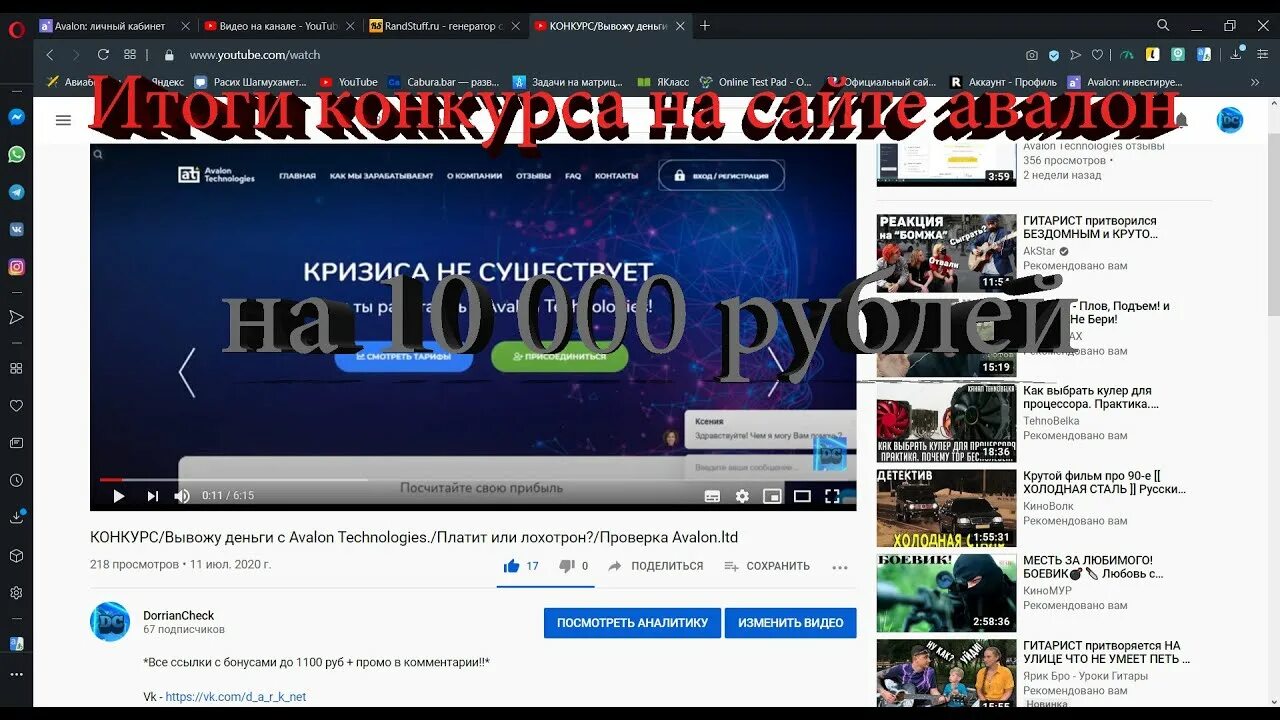Open vk.com/d_a_r_k_net link
1280x720 pixels.
(236, 697)
